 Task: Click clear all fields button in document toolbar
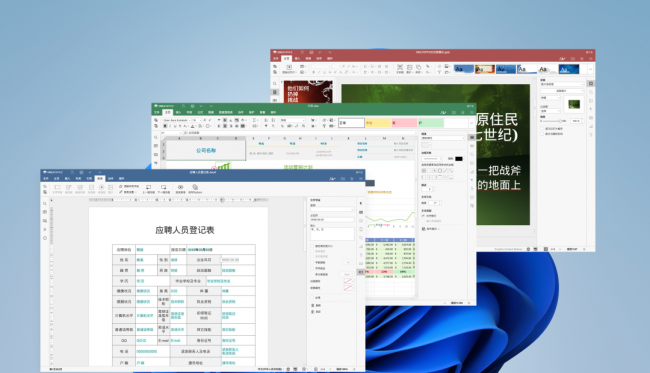pos(129,186)
